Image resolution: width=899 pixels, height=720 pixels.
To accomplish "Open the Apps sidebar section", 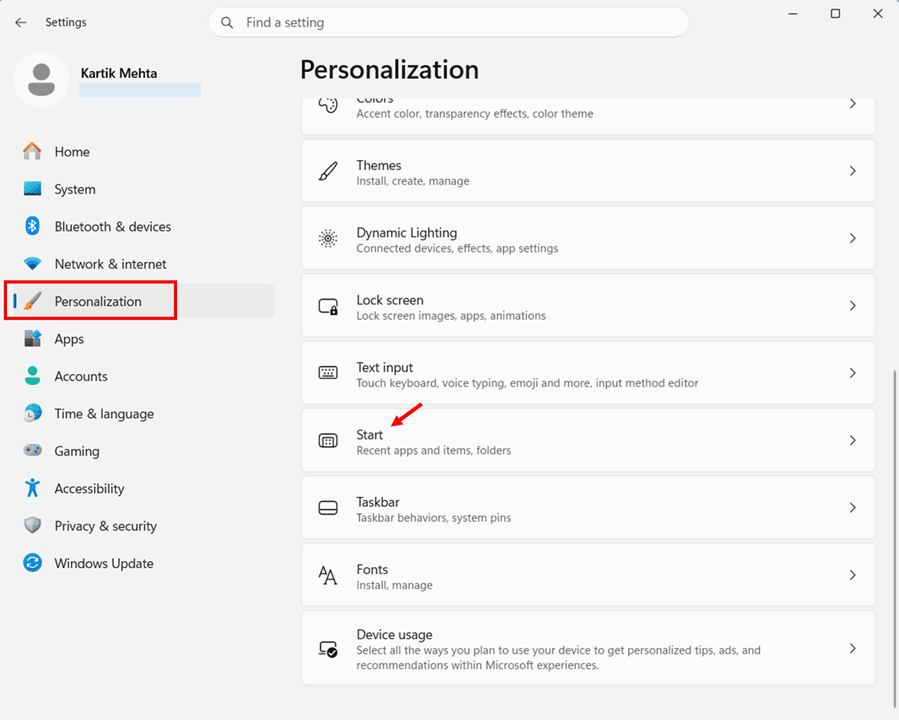I will pos(69,339).
